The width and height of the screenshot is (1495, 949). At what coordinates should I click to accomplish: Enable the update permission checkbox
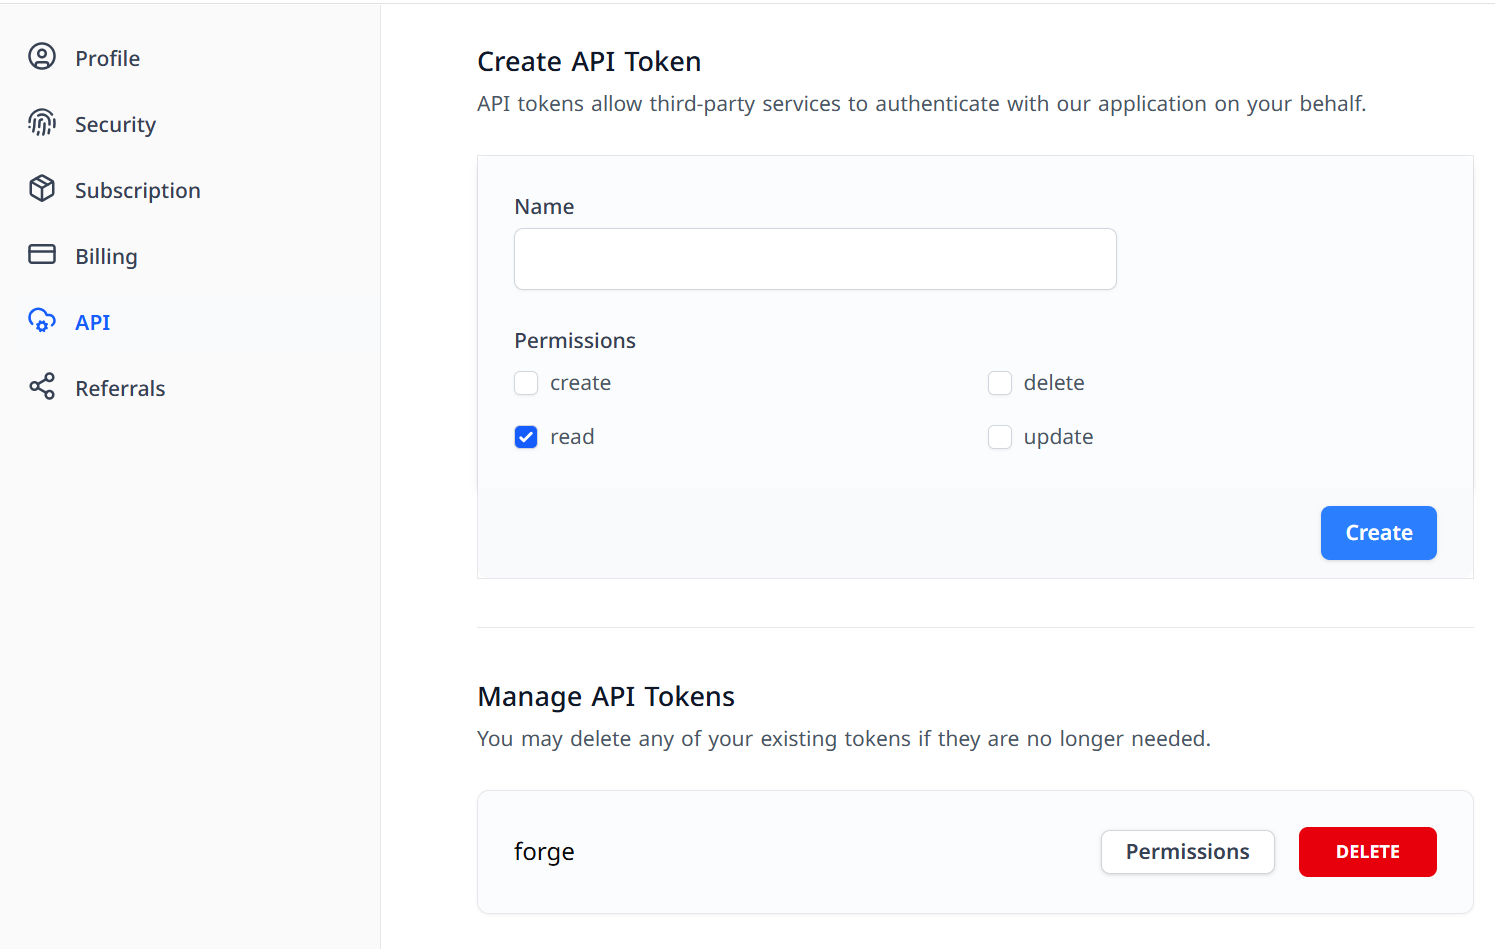[1000, 437]
